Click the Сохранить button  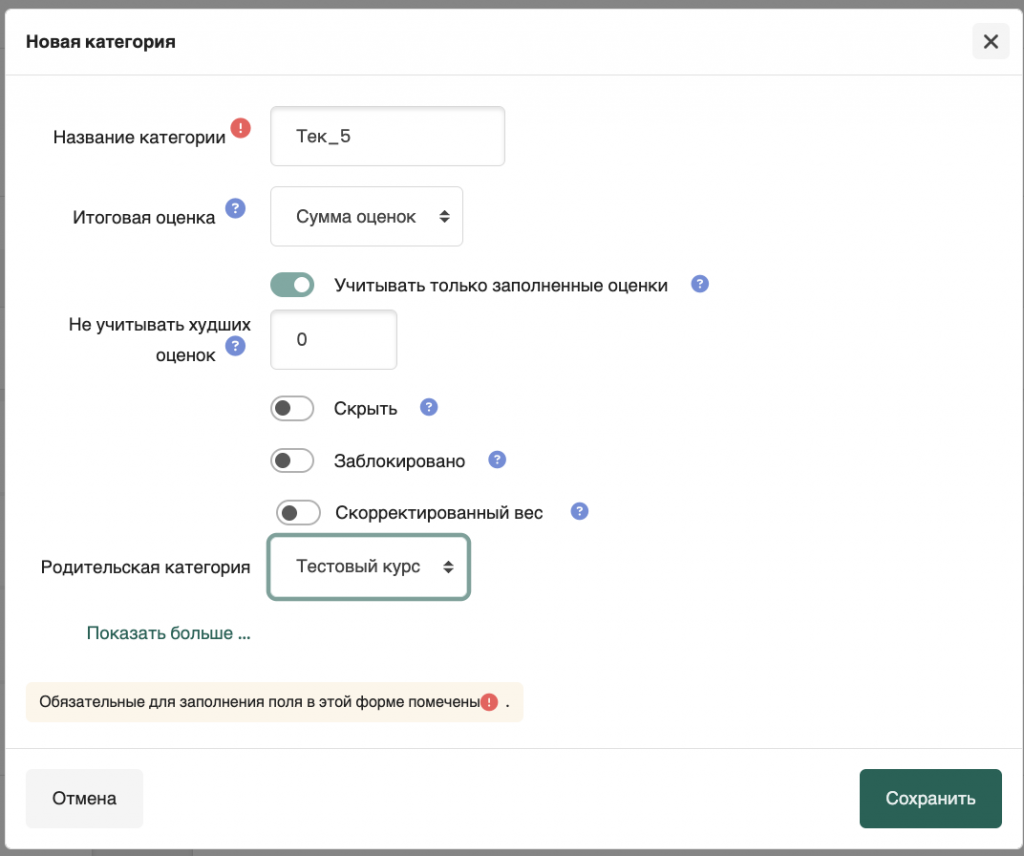(x=930, y=798)
